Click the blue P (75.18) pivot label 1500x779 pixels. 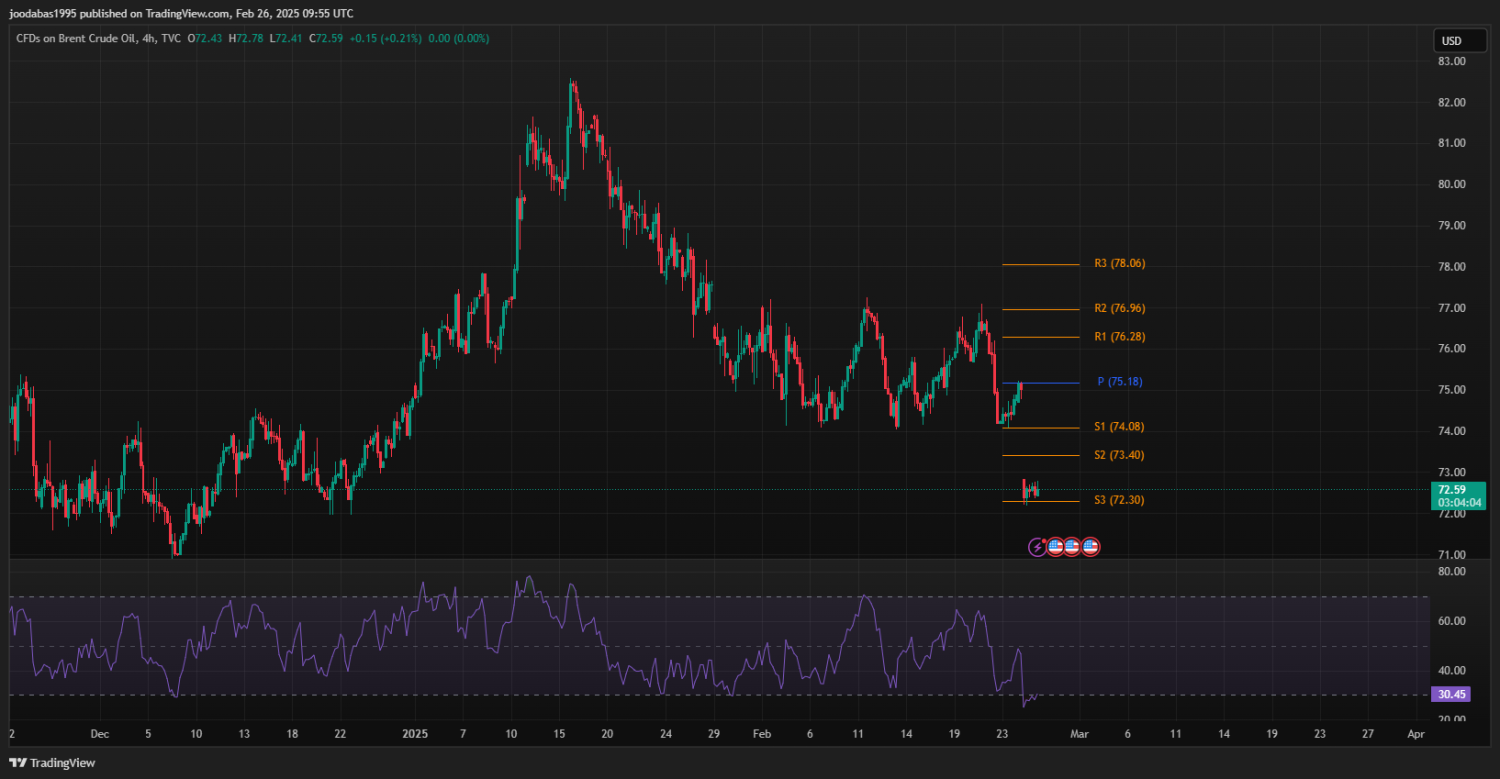click(1120, 382)
